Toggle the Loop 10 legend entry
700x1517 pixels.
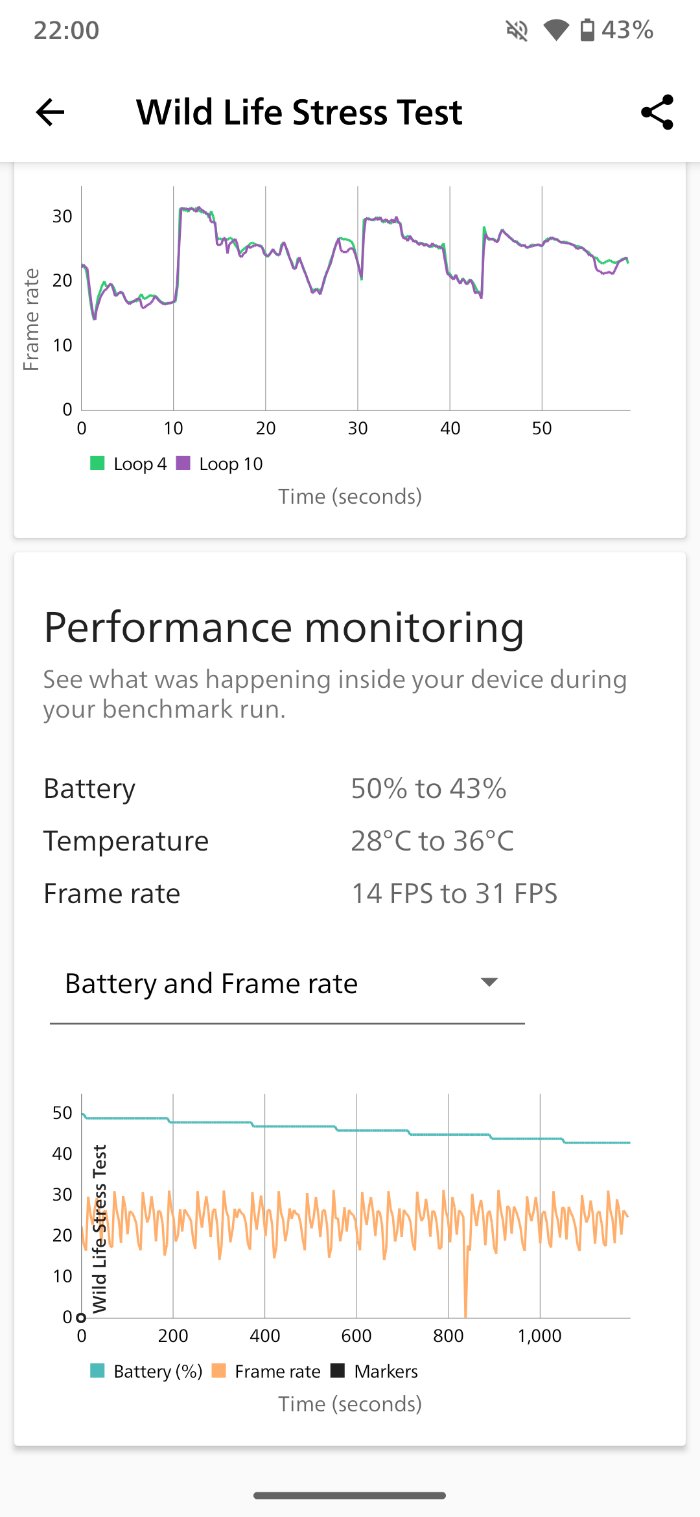coord(220,464)
